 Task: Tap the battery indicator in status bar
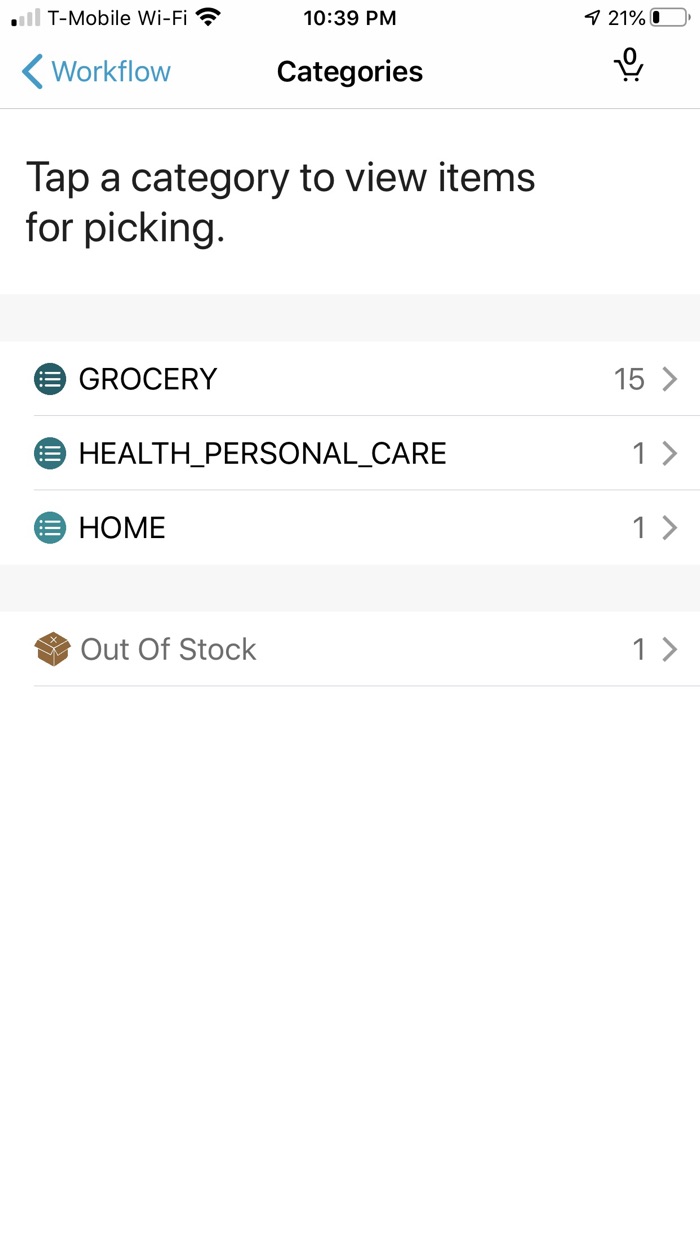click(x=666, y=16)
